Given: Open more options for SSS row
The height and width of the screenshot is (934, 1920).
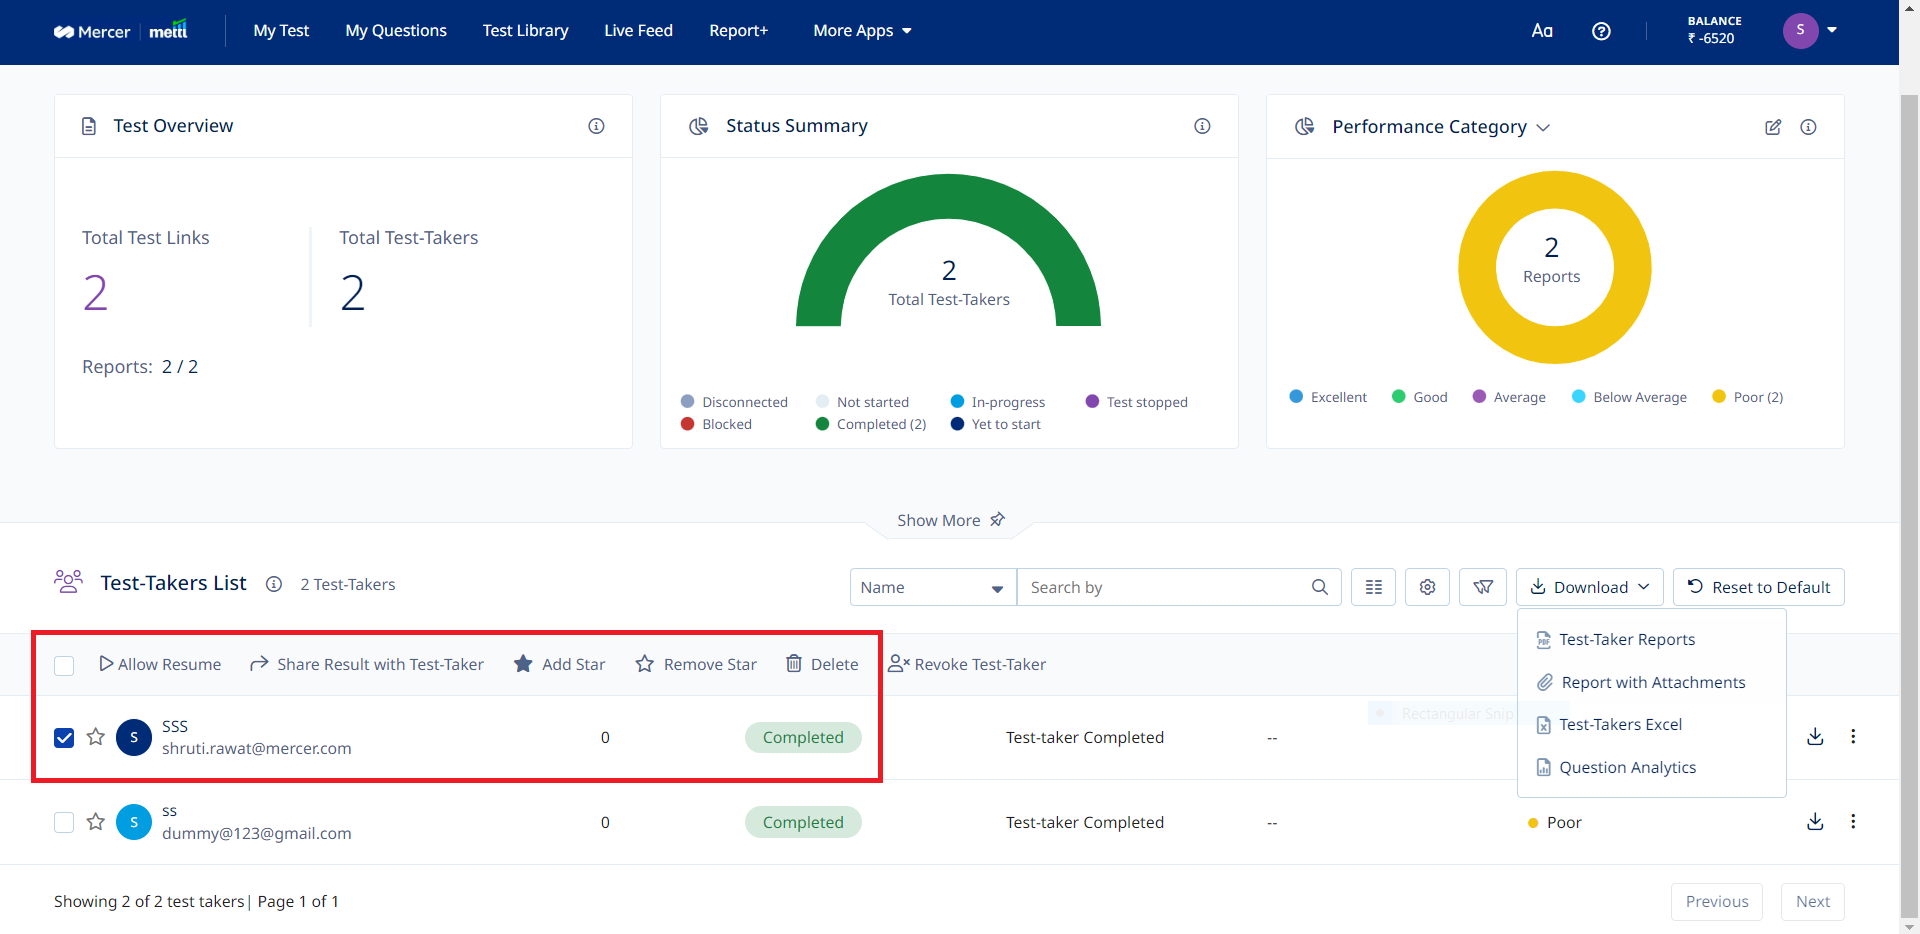Looking at the screenshot, I should [1853, 736].
